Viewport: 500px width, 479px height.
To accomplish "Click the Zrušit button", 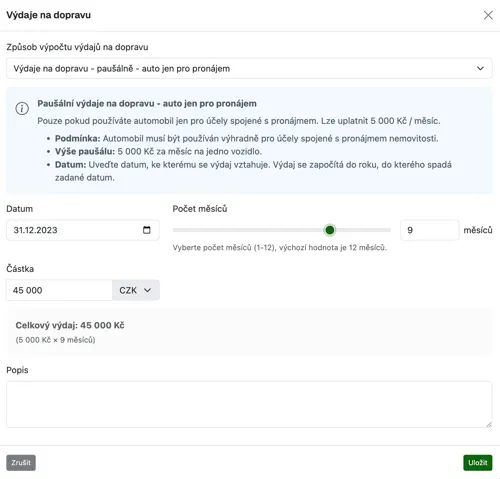I will tap(21, 463).
